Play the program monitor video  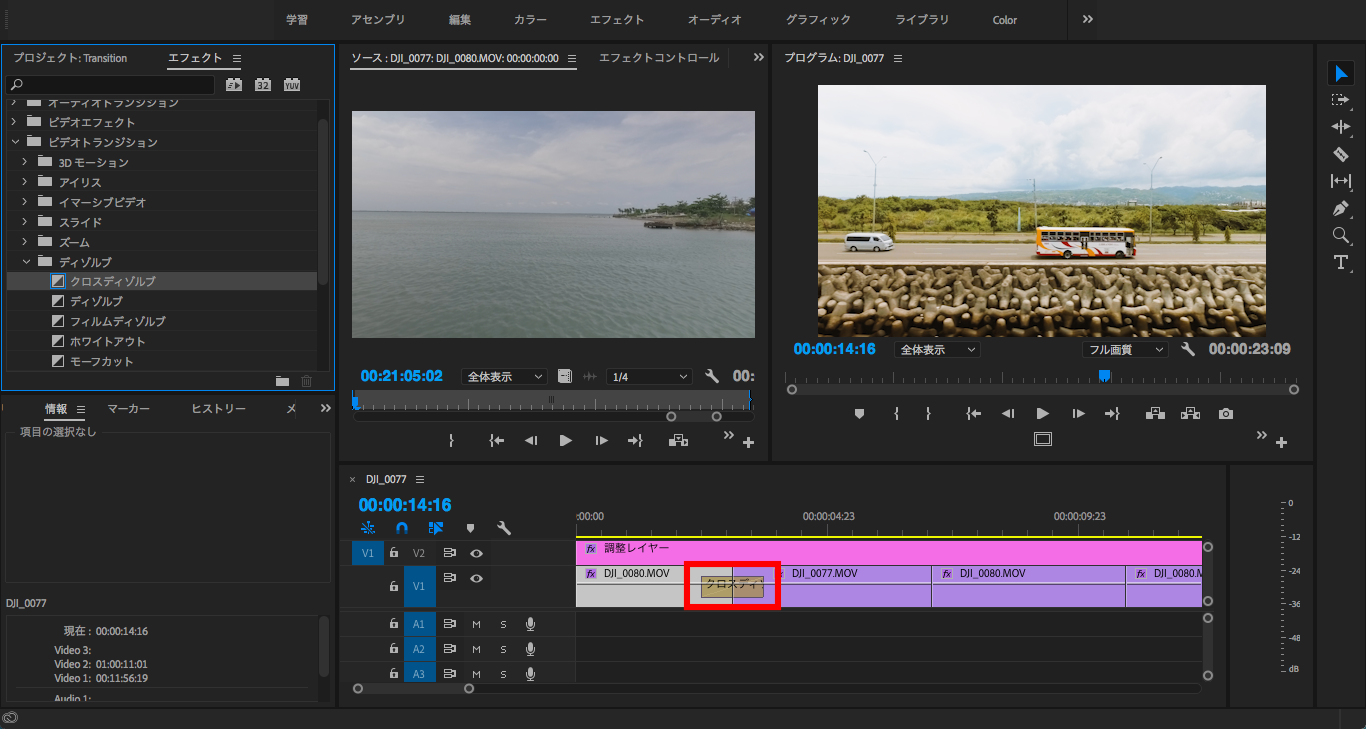click(x=1042, y=413)
